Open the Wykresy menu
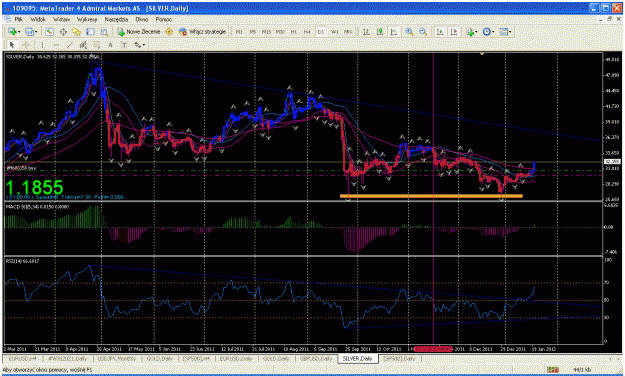Viewport: 625px width, 376px height. click(87, 19)
